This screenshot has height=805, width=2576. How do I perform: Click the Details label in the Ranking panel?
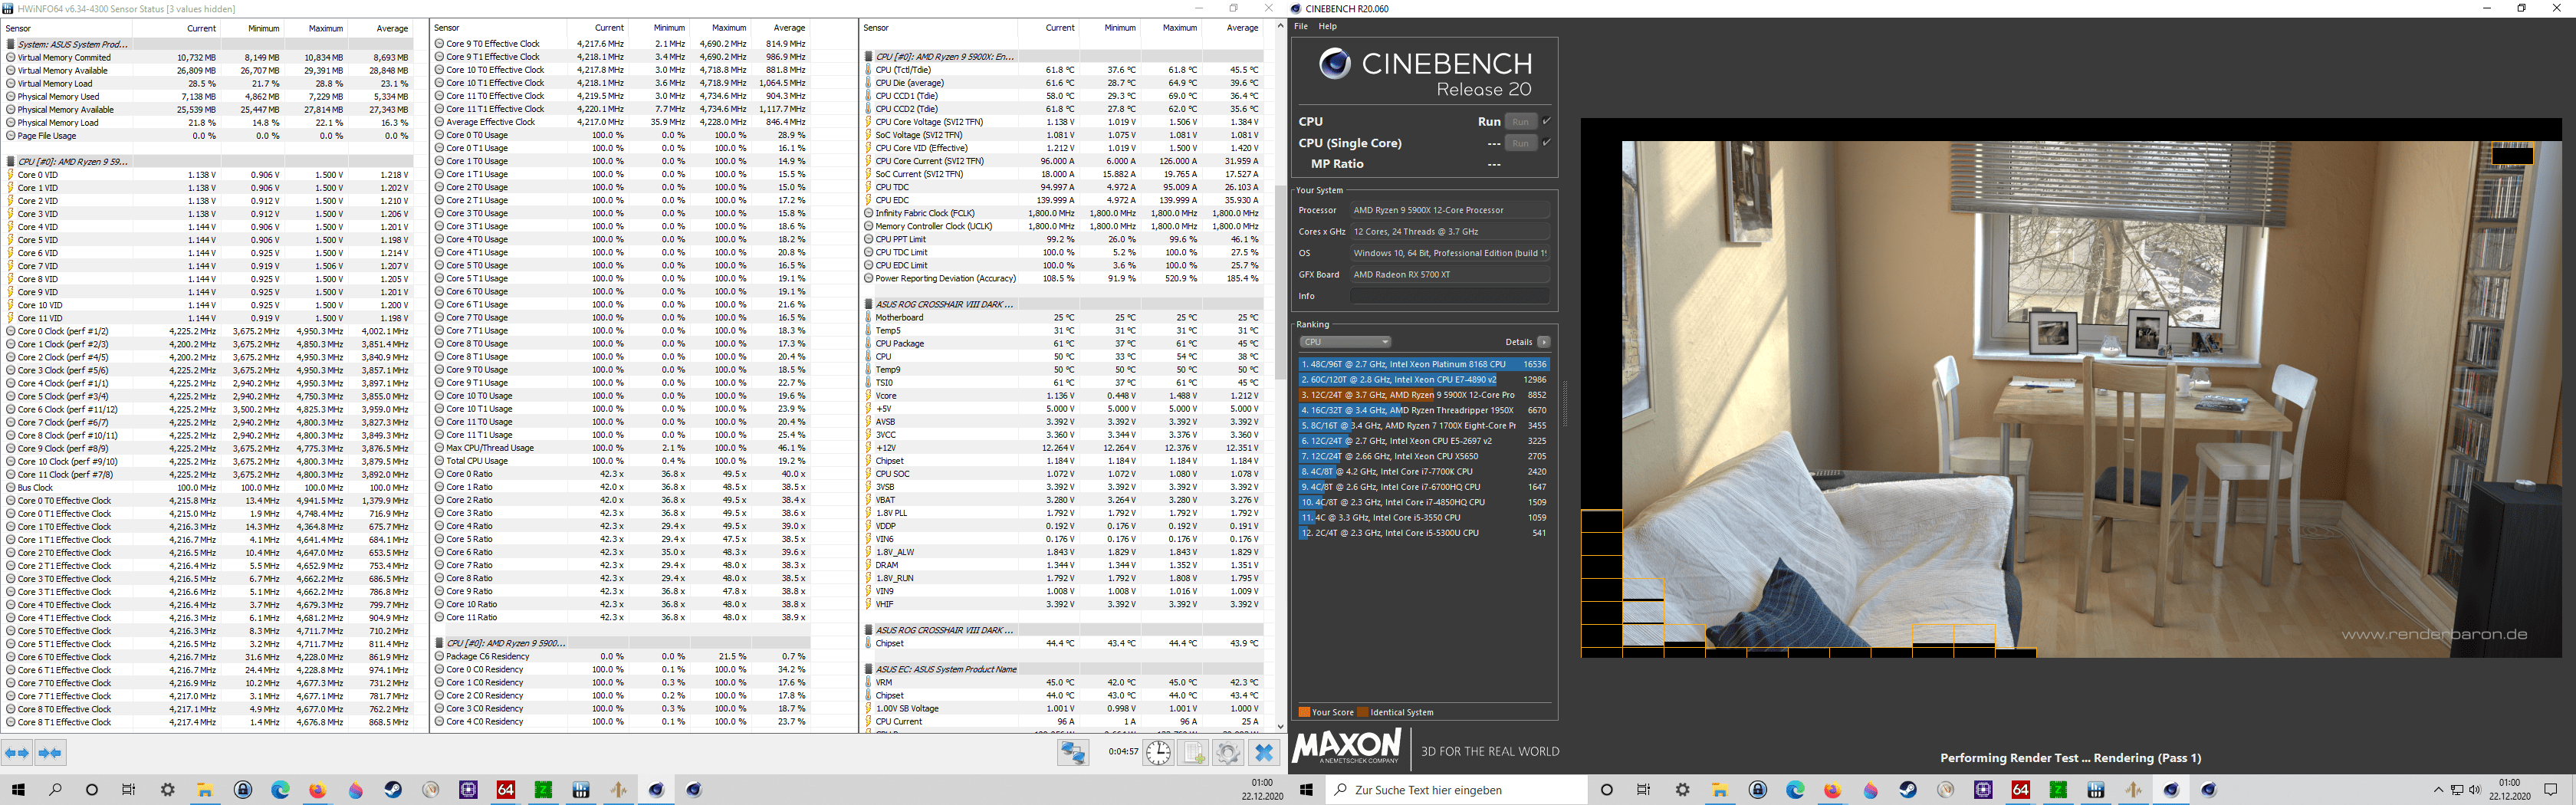[x=1518, y=342]
